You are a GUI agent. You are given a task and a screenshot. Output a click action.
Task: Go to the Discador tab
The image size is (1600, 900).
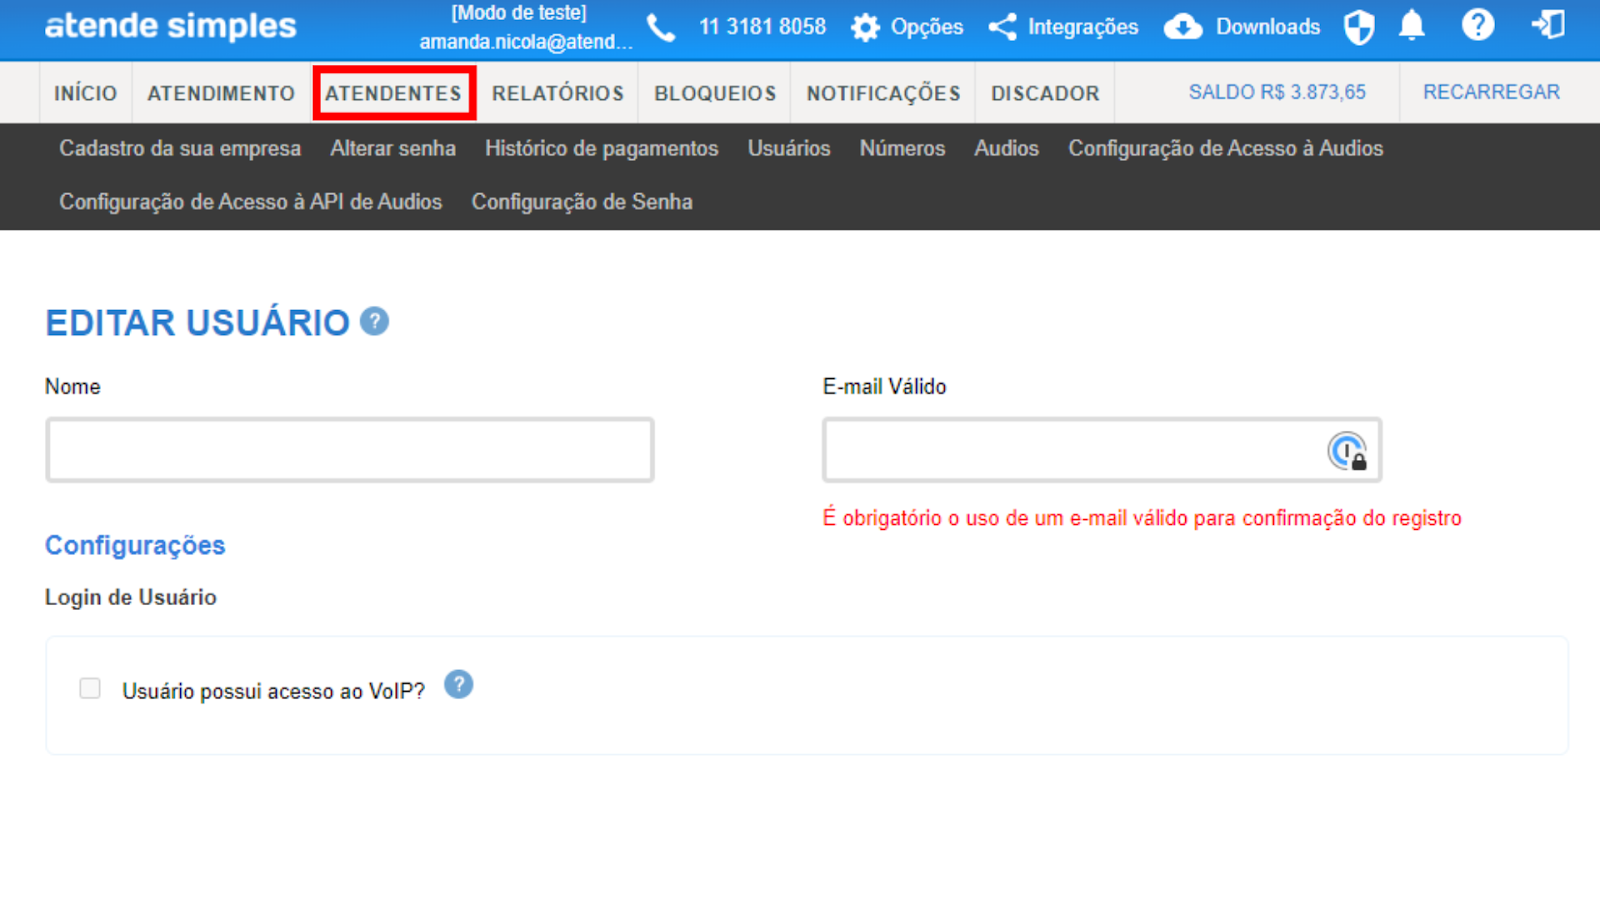click(1045, 93)
